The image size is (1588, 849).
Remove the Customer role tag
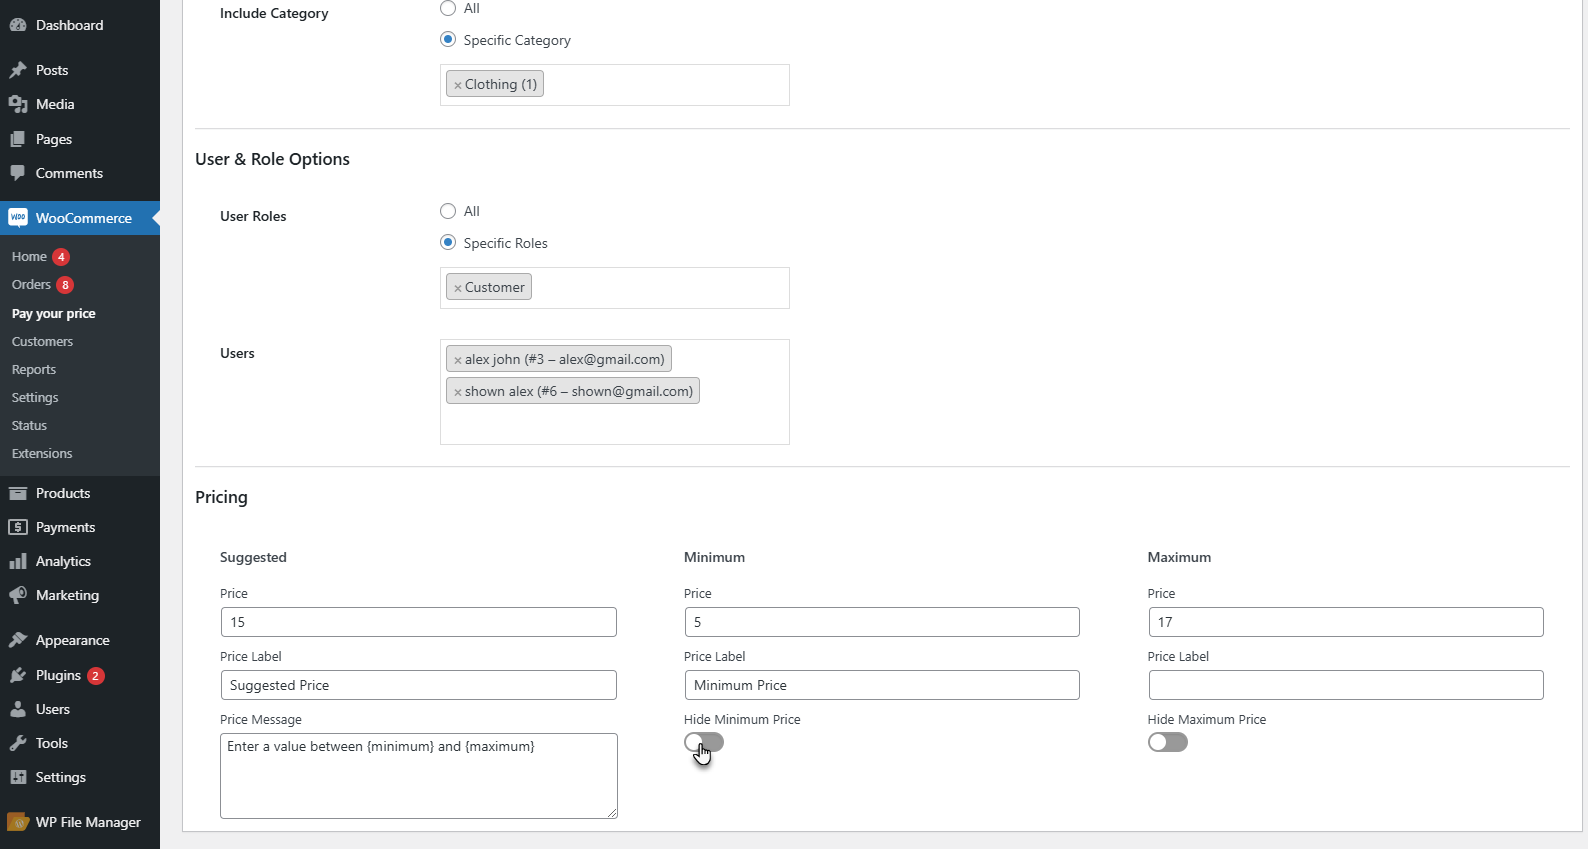(x=458, y=288)
